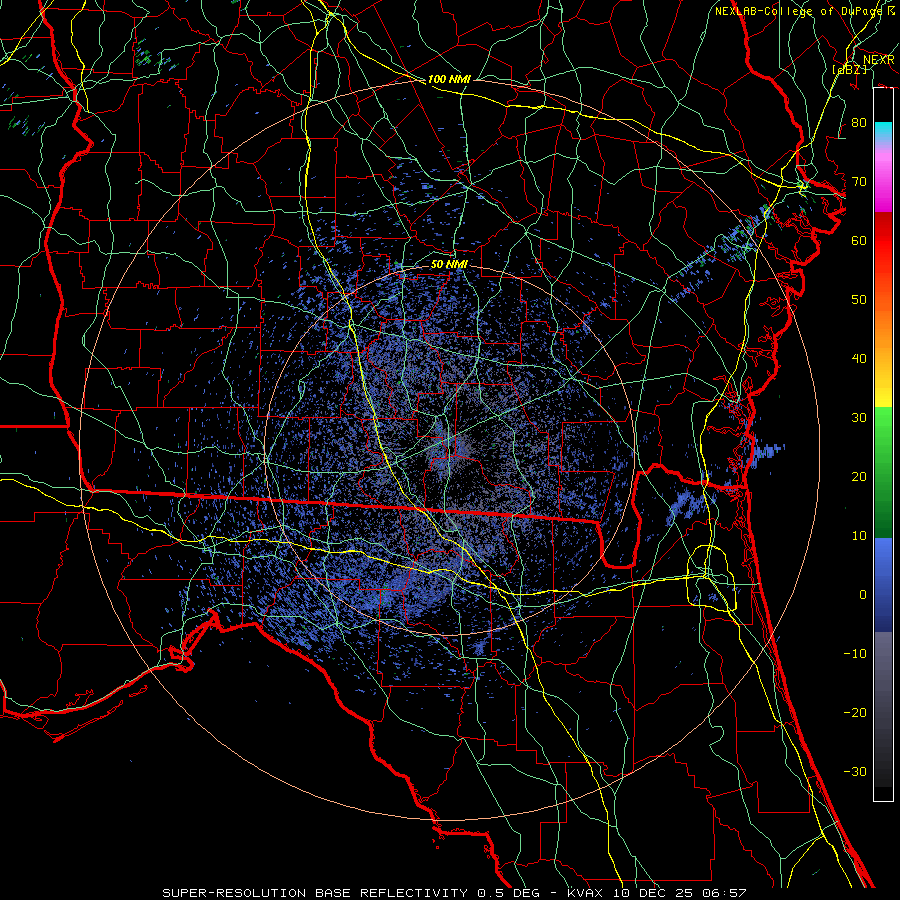Click the magenta-pink segment of the color scale

pos(883,178)
